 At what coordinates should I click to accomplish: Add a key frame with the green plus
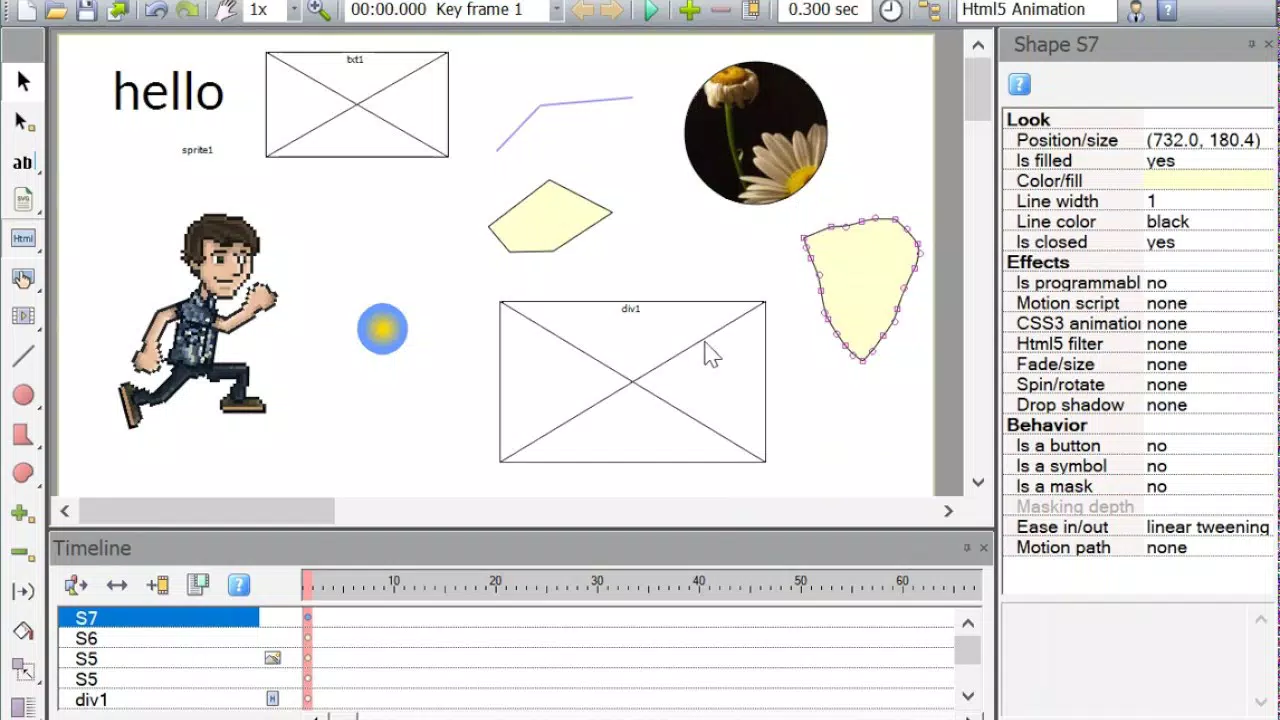689,10
